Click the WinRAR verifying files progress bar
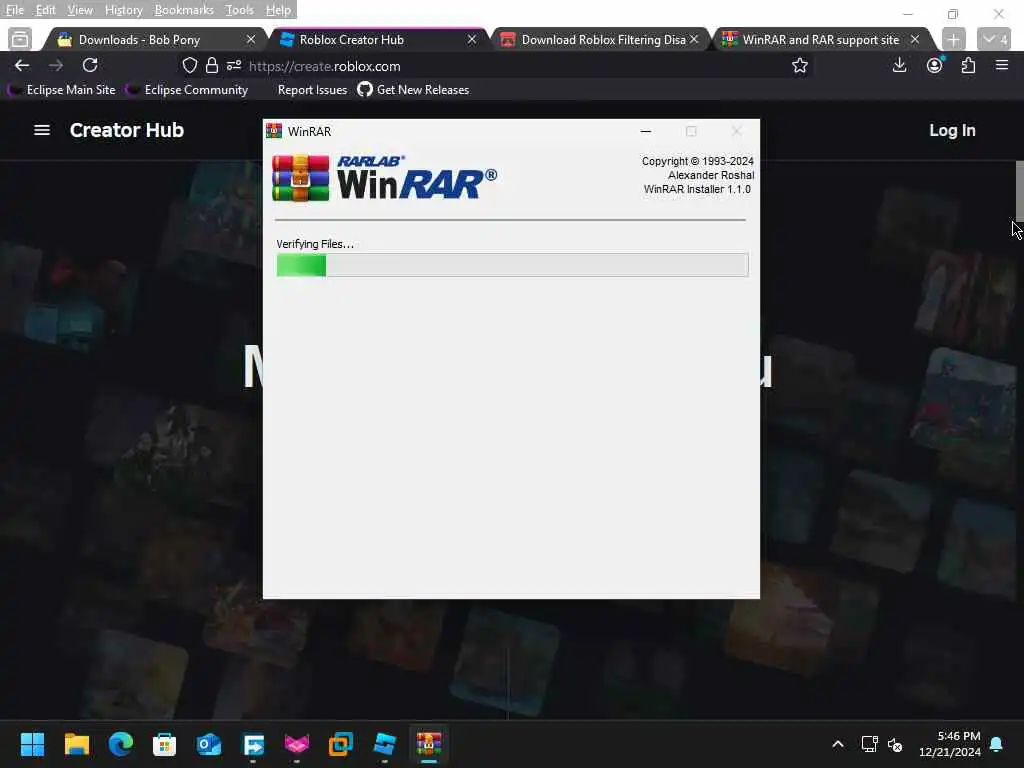Viewport: 1024px width, 768px height. pos(512,265)
